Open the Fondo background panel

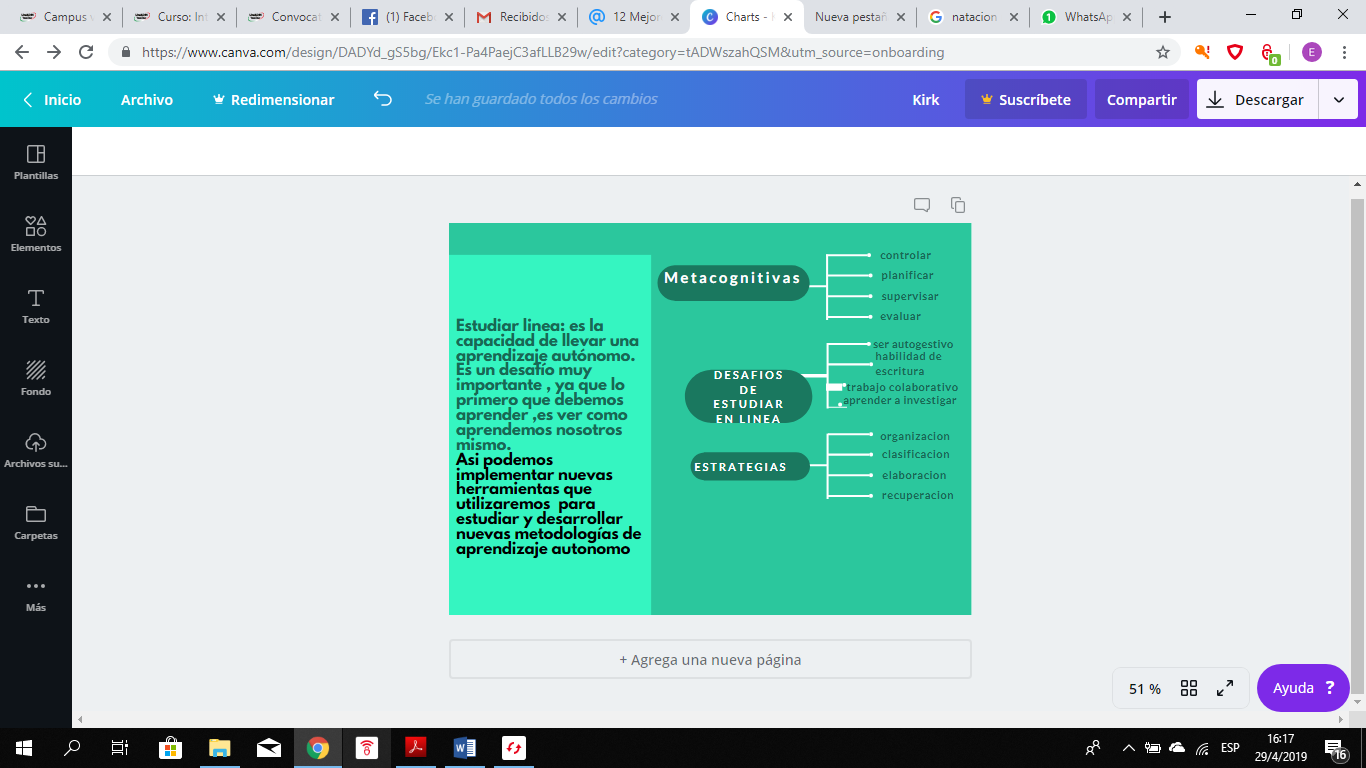tap(36, 378)
